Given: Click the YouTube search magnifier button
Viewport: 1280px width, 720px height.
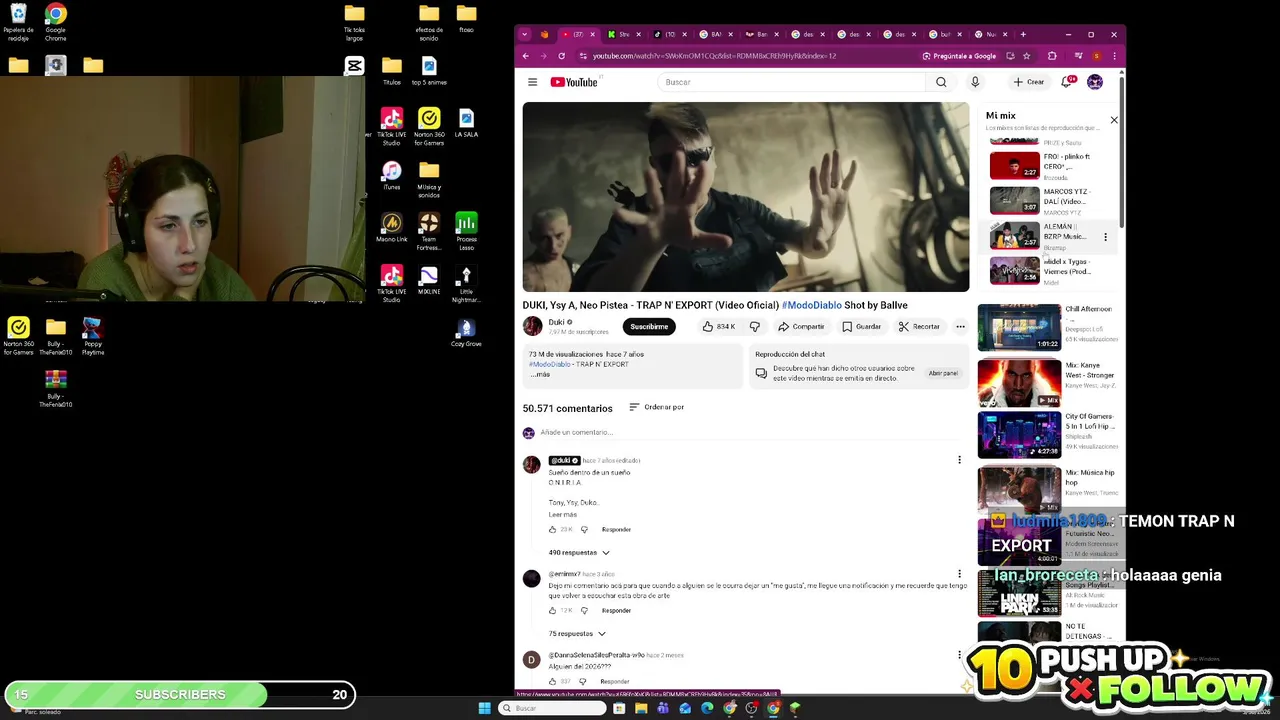Looking at the screenshot, I should [x=941, y=82].
